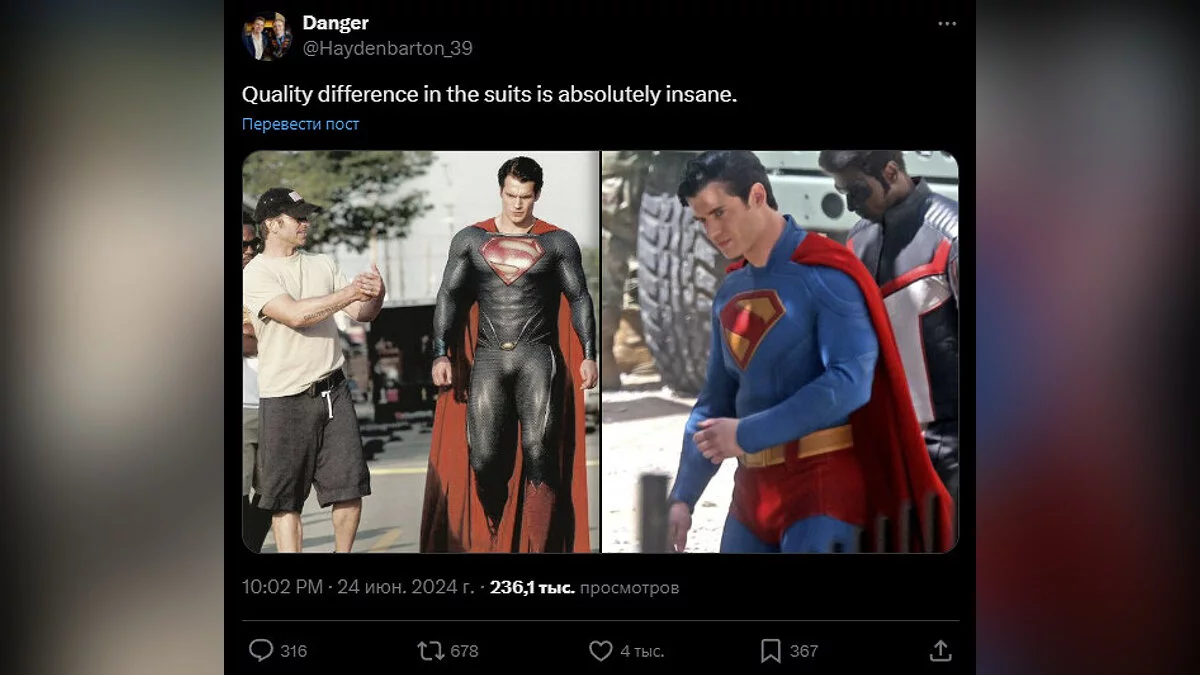Like the post with the heart icon
Image resolution: width=1200 pixels, height=675 pixels.
(x=600, y=651)
